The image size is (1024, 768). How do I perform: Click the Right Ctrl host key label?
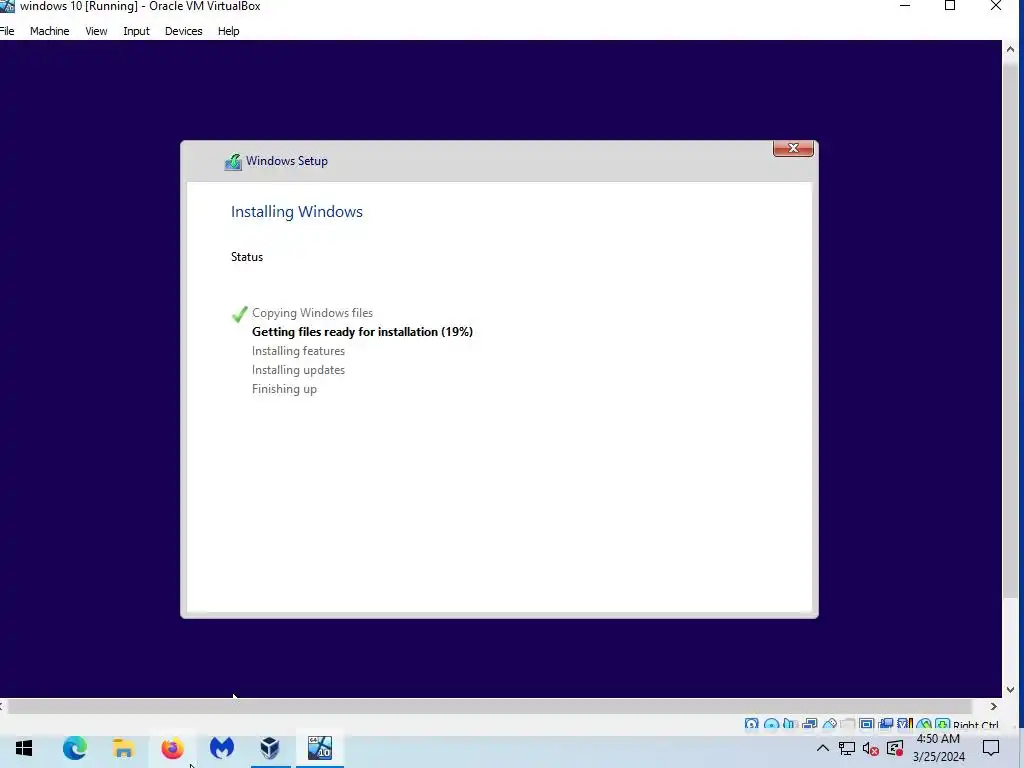976,724
